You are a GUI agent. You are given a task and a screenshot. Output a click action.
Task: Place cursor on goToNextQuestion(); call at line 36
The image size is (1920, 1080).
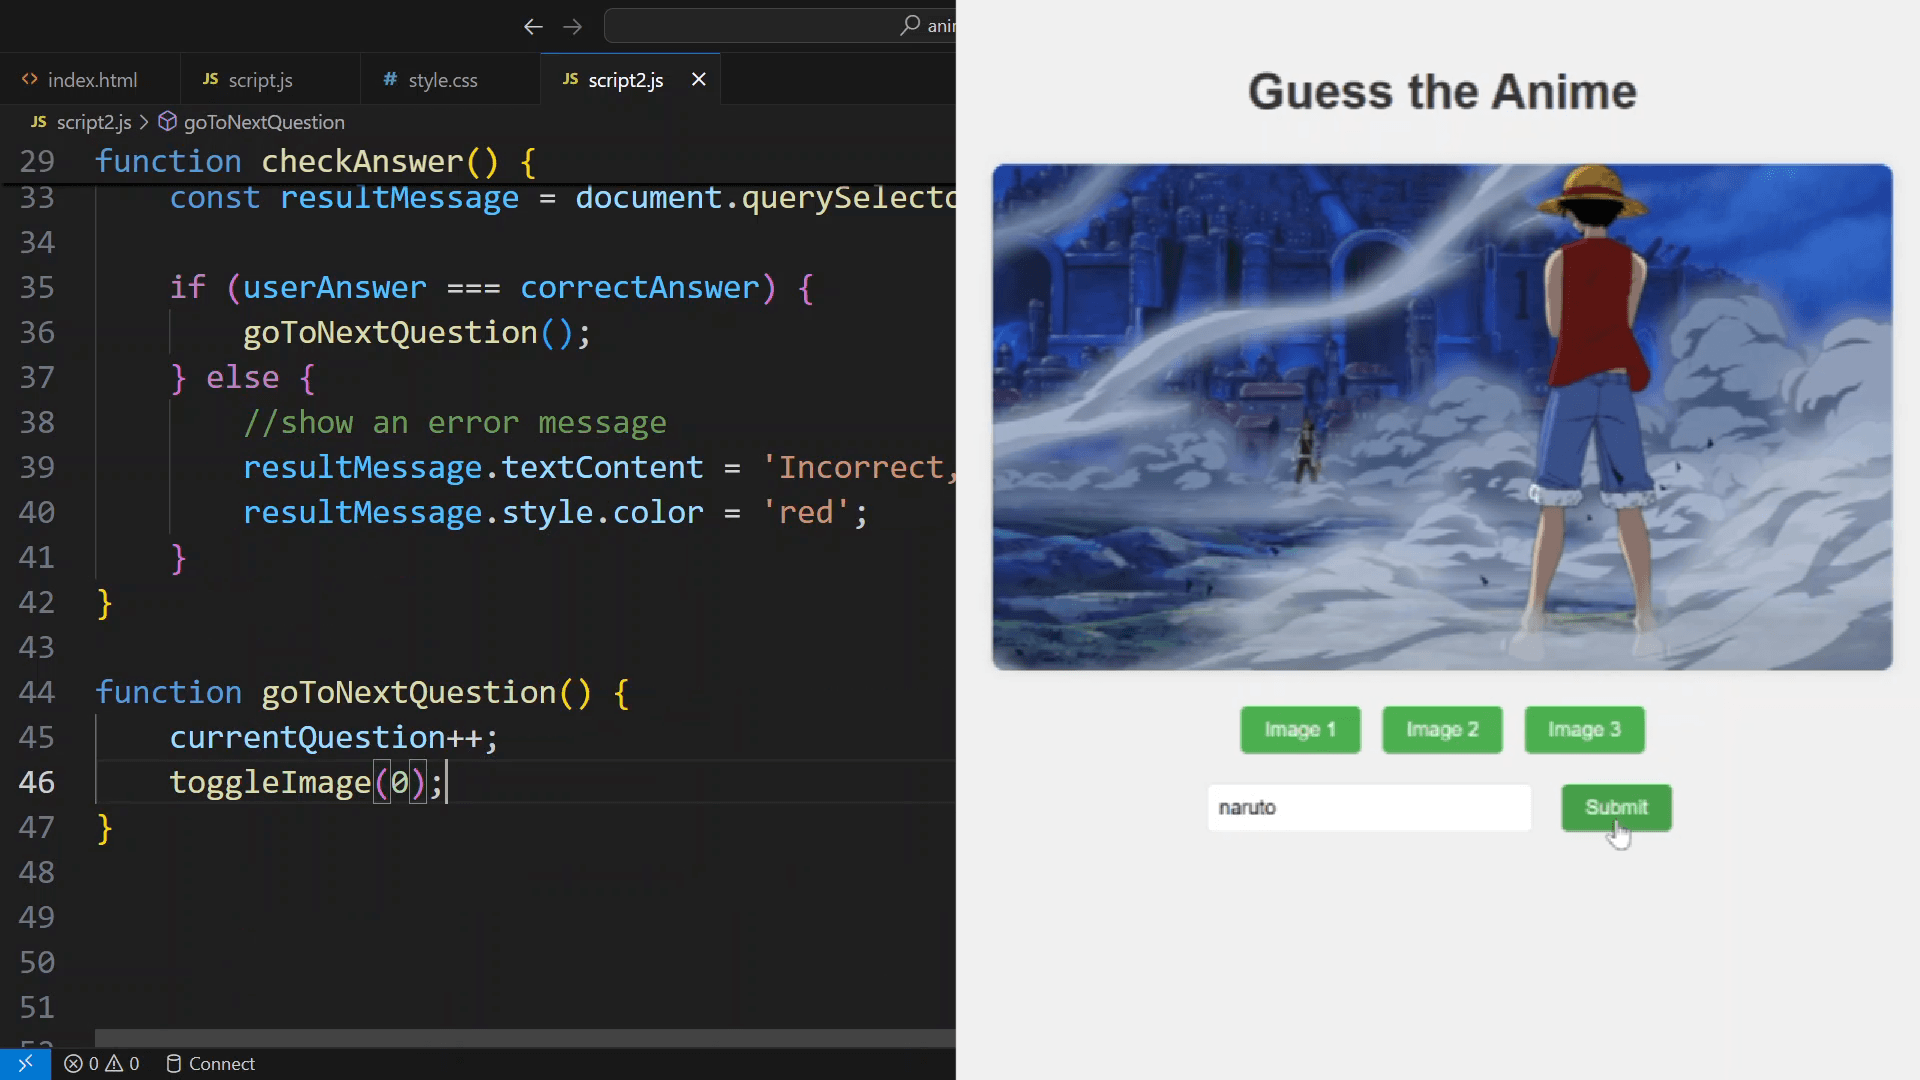tap(417, 332)
